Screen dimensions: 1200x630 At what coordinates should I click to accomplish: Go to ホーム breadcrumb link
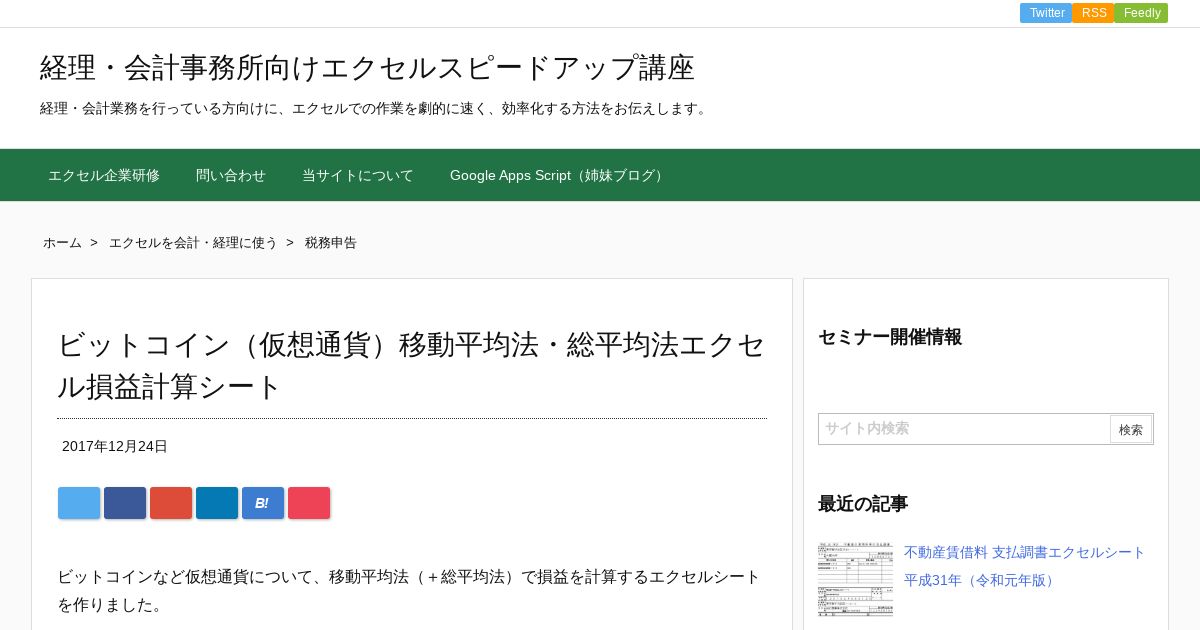coord(62,243)
